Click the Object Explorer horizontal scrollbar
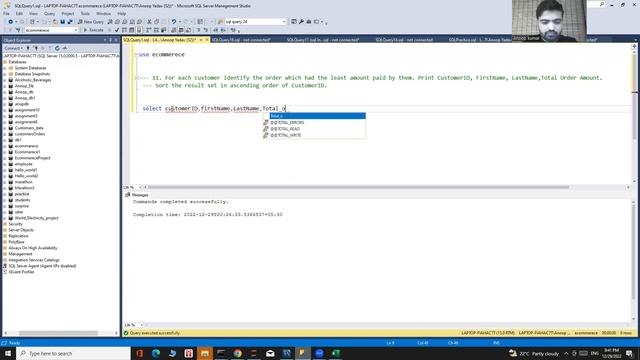 point(58,333)
